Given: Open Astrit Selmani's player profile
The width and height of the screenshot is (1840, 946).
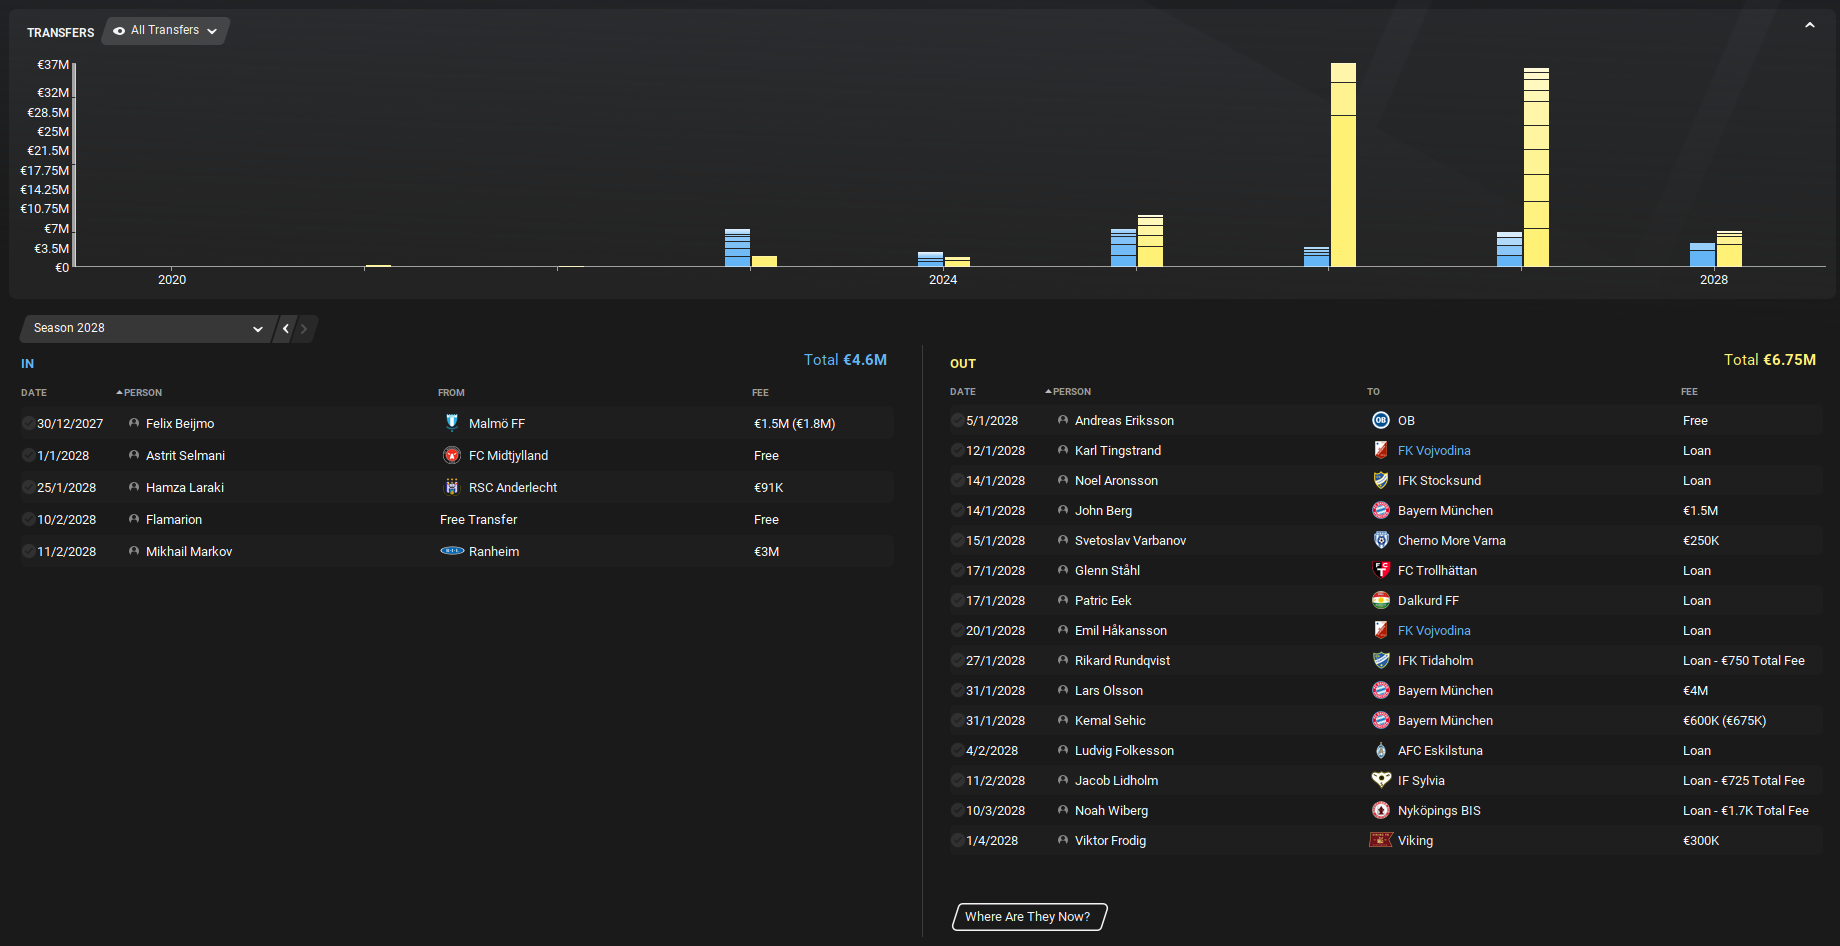Looking at the screenshot, I should (x=185, y=455).
